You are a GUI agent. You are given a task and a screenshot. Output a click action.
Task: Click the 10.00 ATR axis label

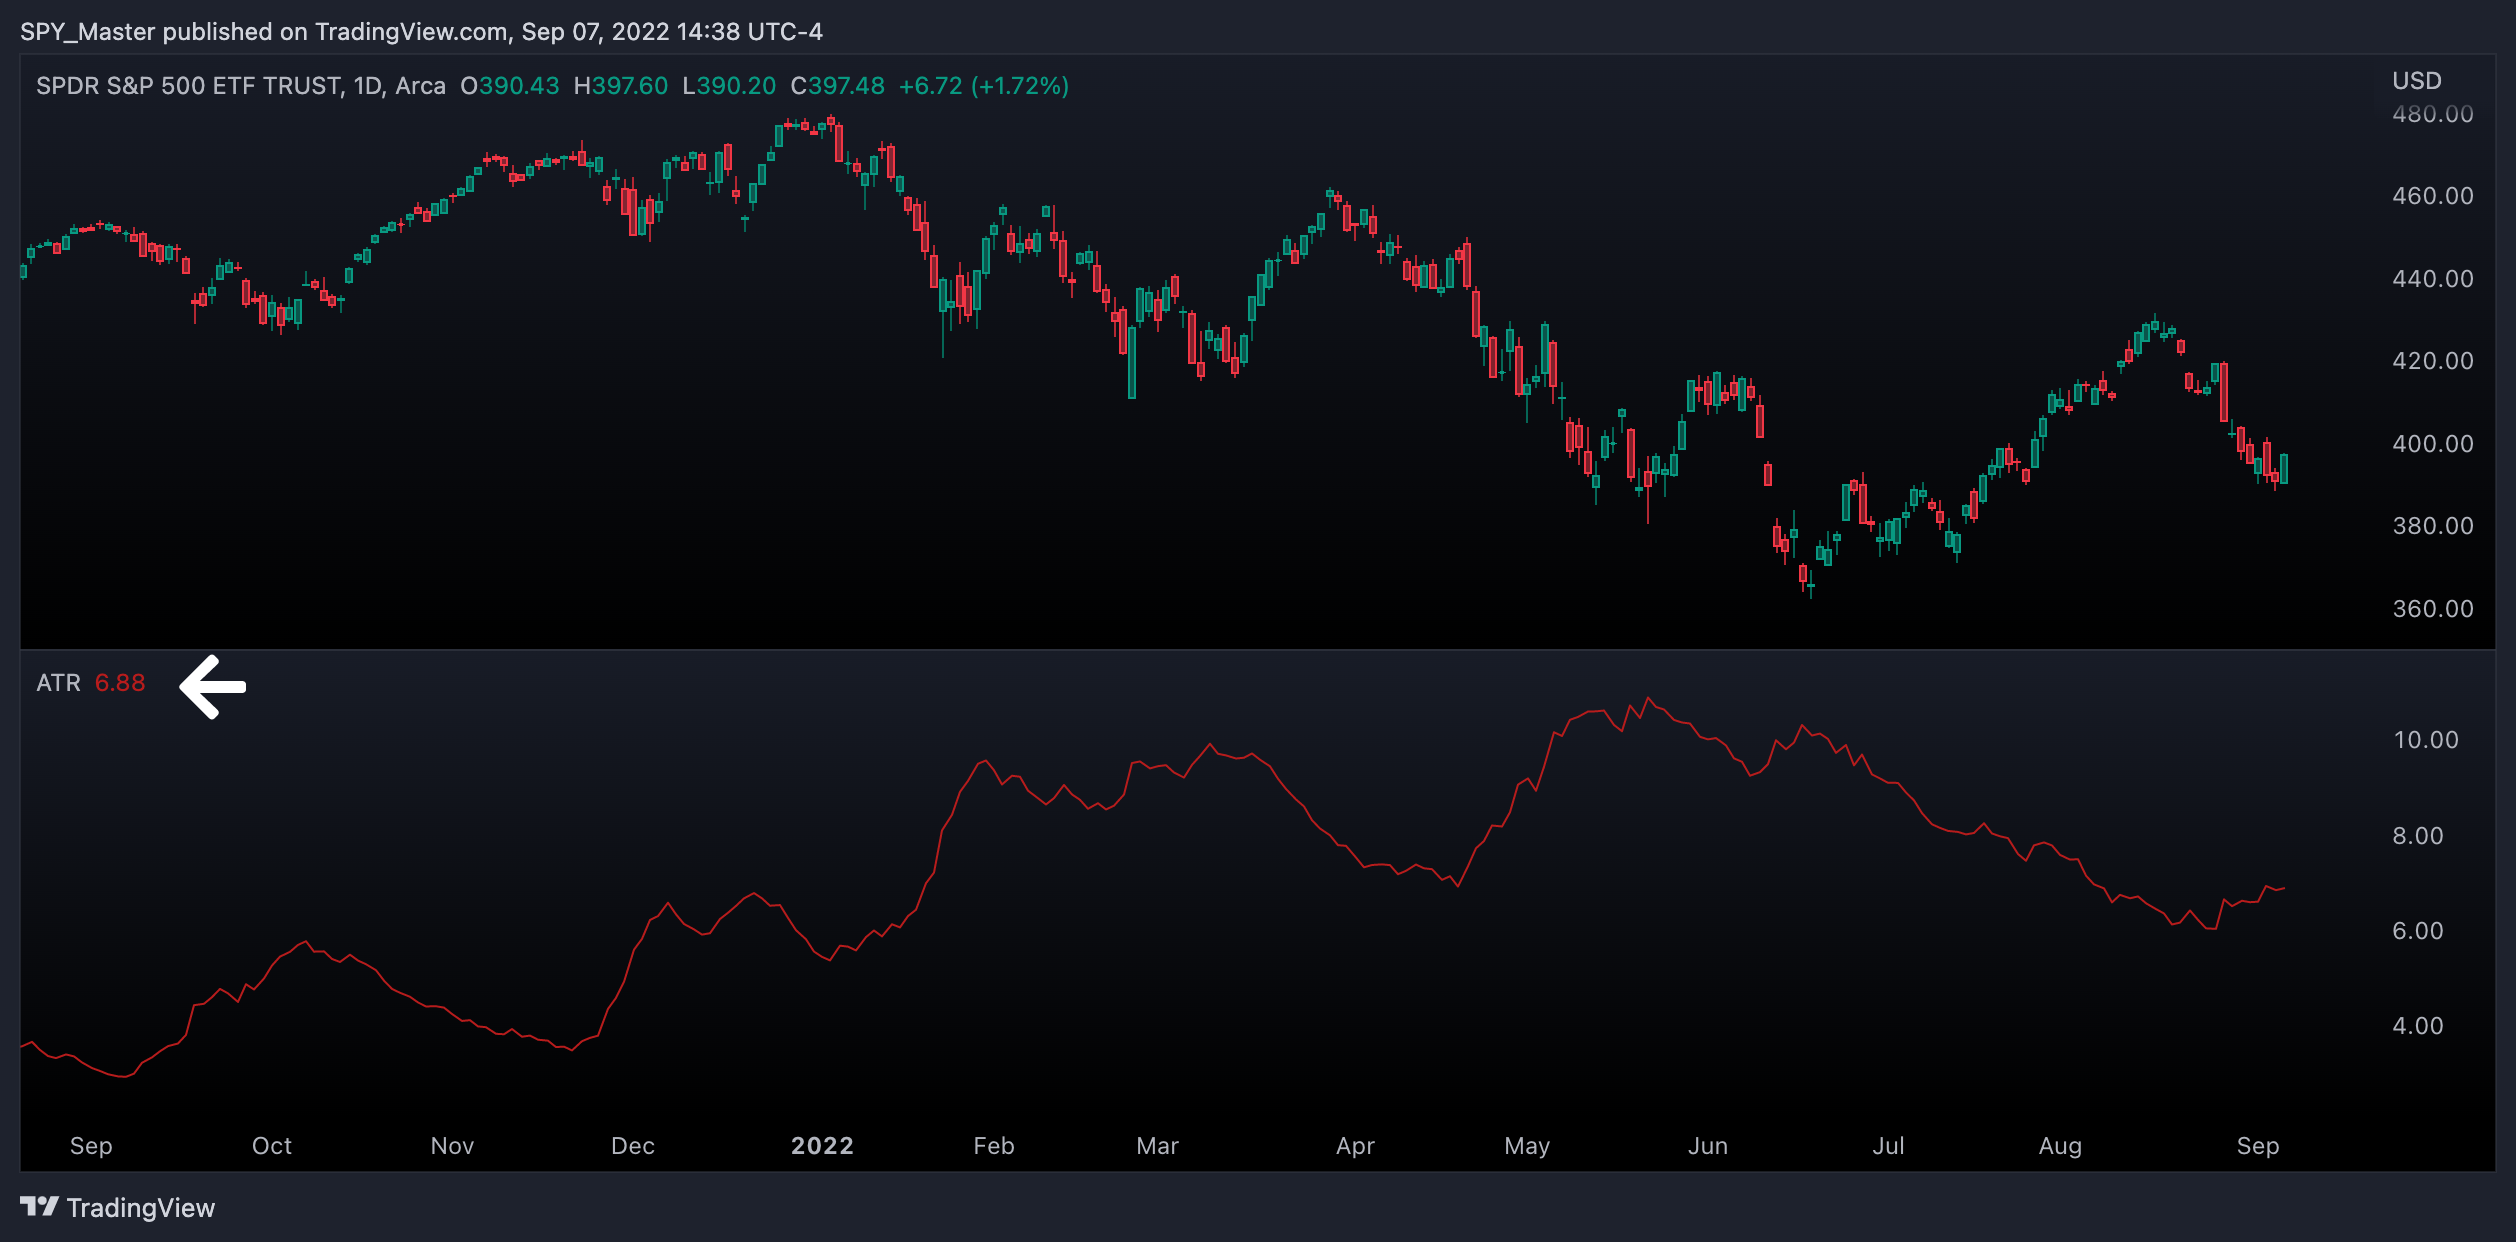pyautogui.click(x=2426, y=740)
